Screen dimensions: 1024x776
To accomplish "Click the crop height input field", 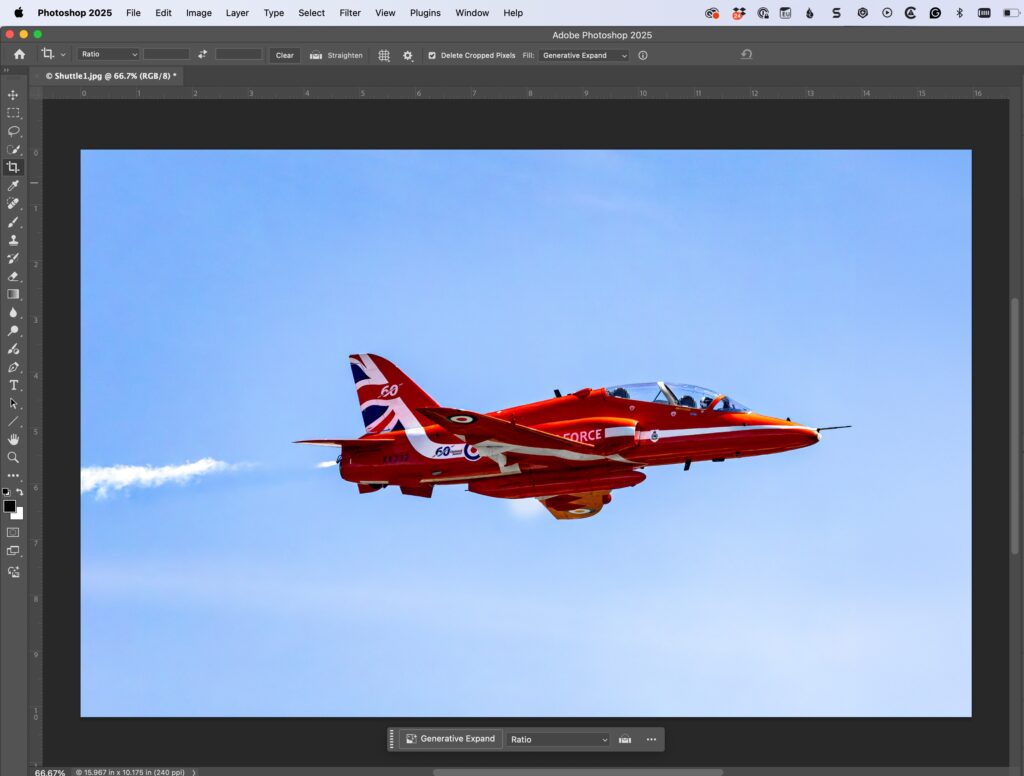I will pos(239,55).
